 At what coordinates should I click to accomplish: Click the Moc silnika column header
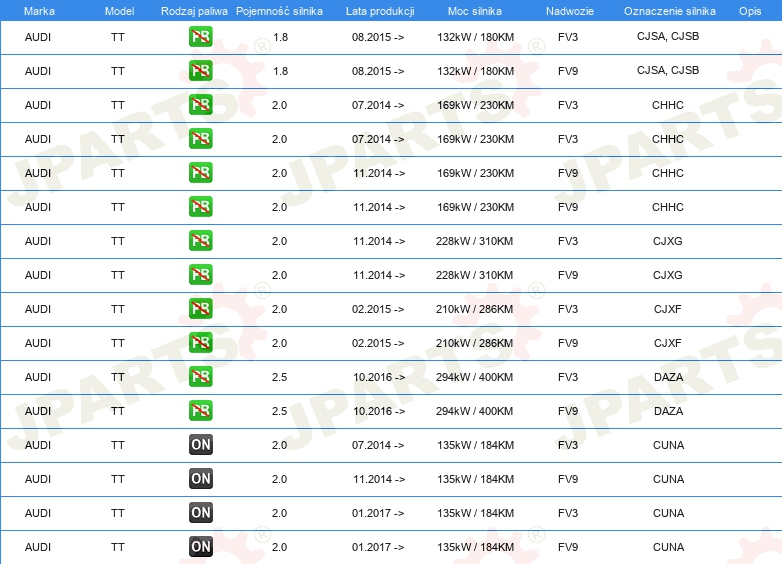pyautogui.click(x=475, y=10)
